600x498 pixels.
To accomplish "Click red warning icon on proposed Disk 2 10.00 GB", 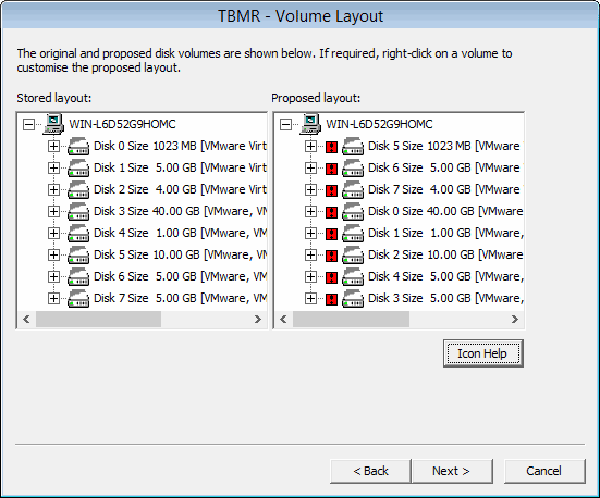I will [332, 256].
